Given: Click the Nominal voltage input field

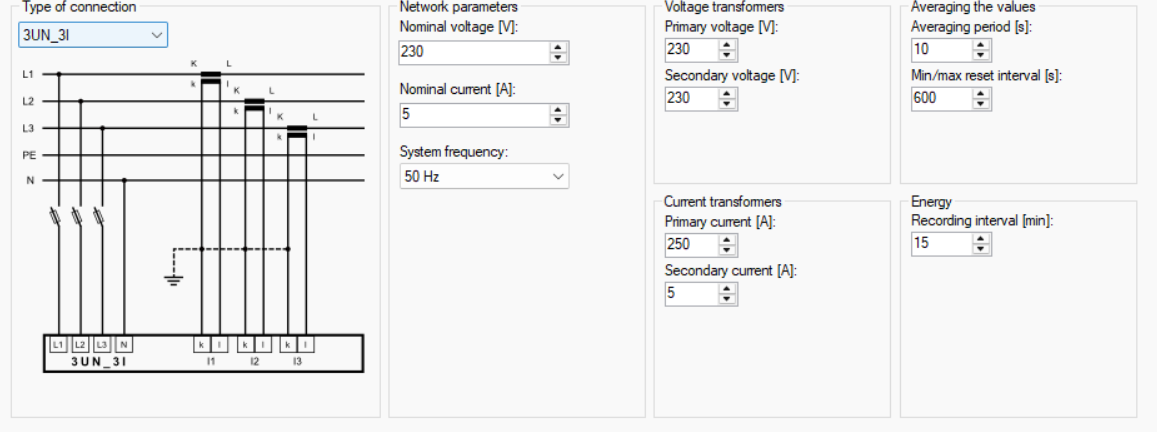Looking at the screenshot, I should point(473,52).
